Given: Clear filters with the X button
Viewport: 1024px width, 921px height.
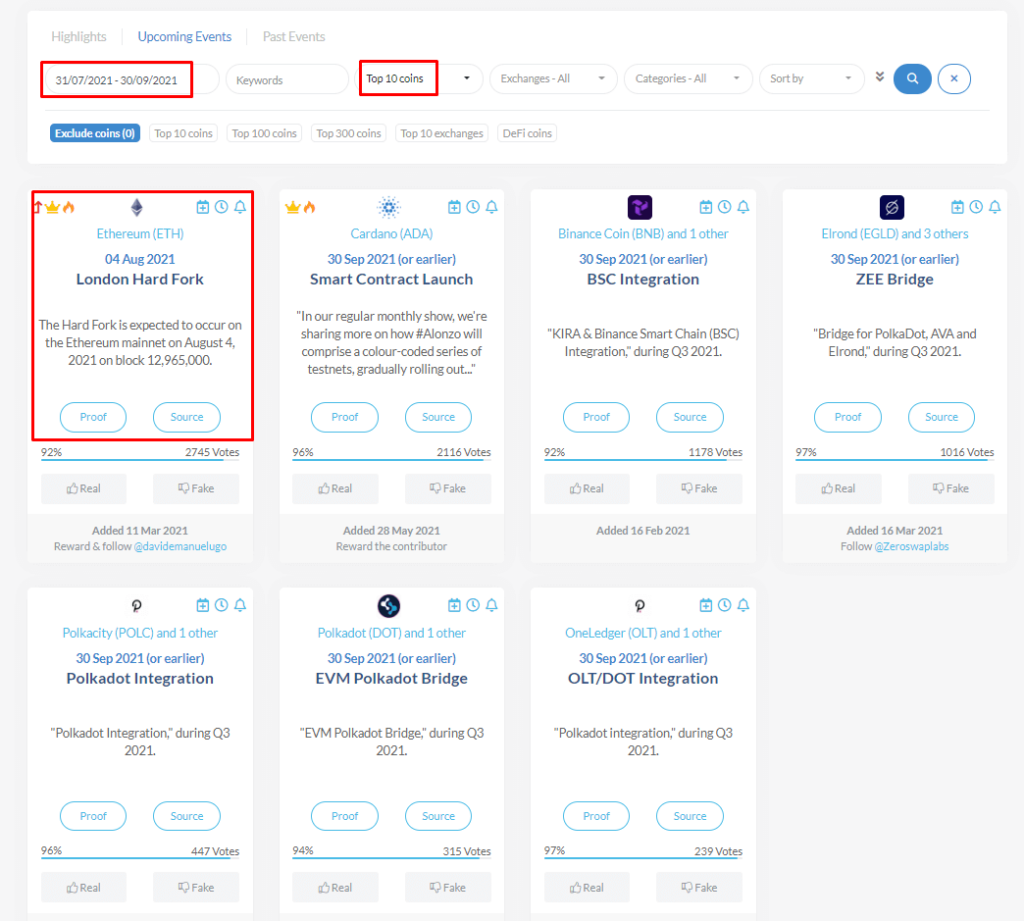Looking at the screenshot, I should click(x=954, y=79).
